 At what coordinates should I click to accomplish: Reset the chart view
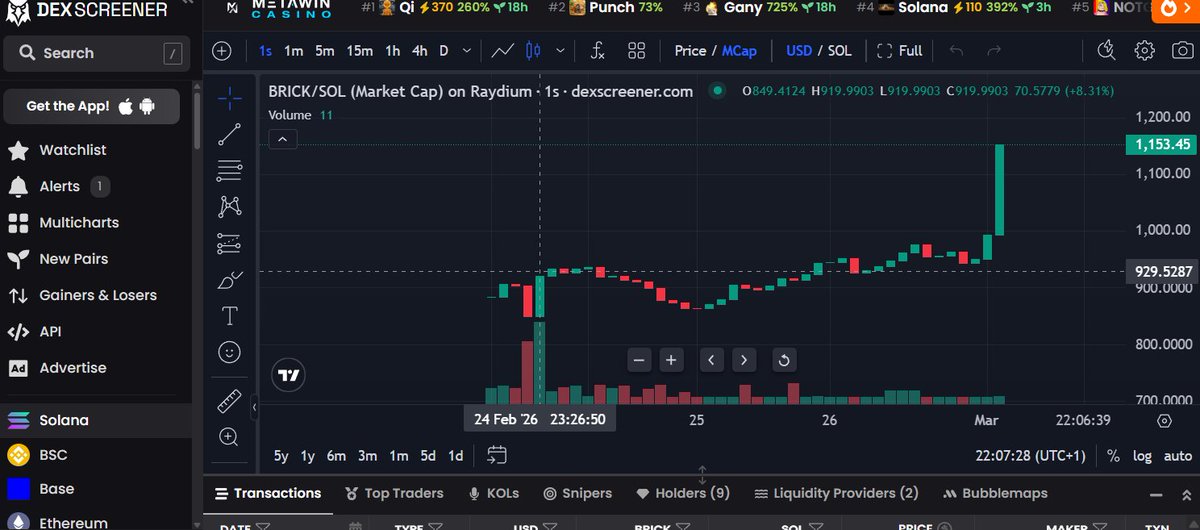[784, 360]
